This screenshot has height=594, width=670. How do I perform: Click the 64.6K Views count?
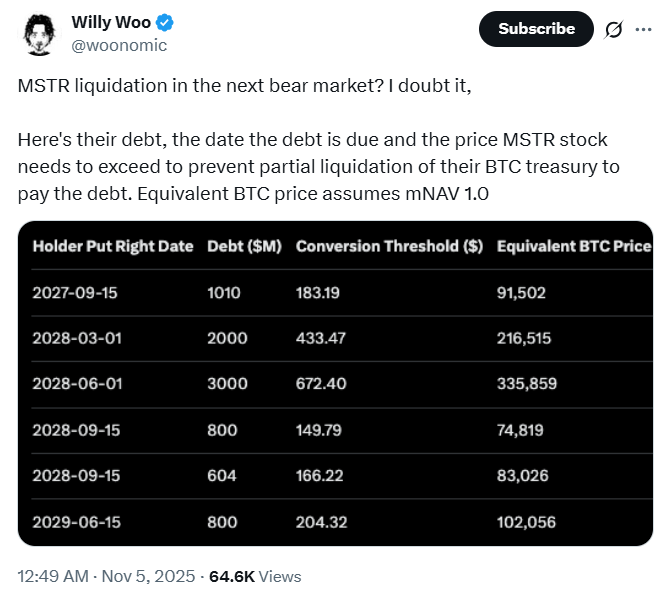tap(254, 576)
